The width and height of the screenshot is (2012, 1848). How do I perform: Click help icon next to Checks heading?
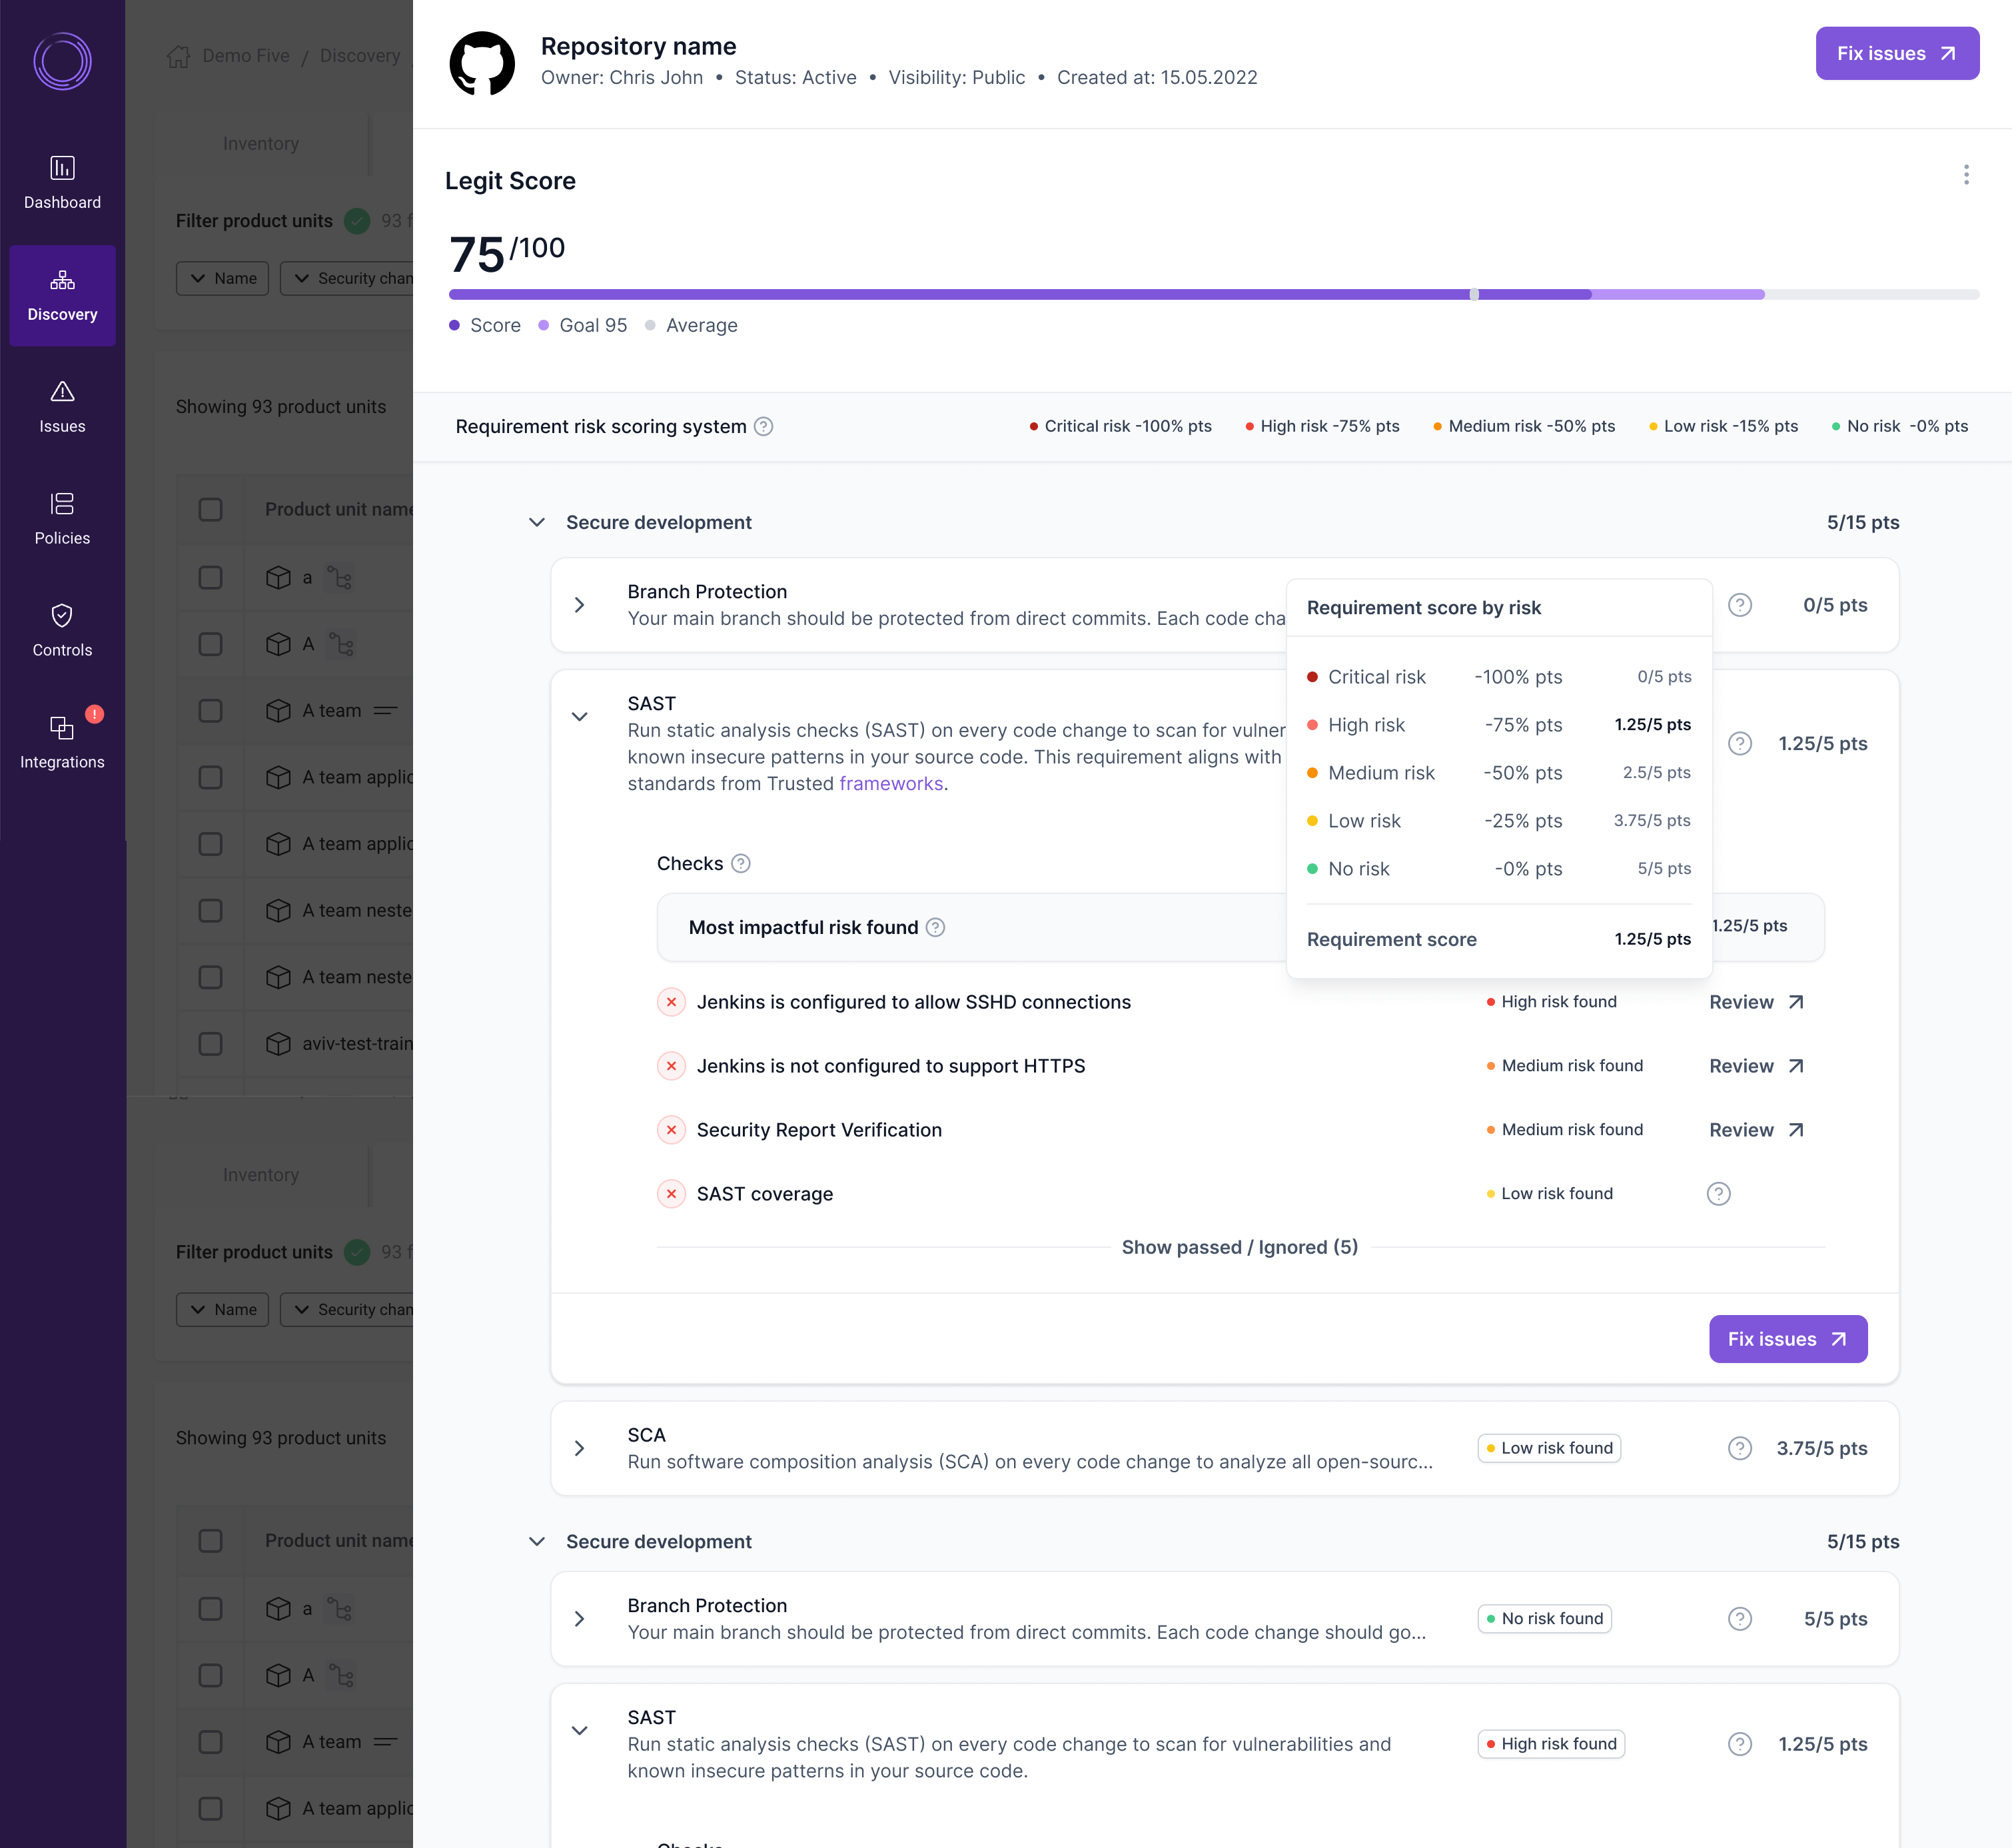click(741, 863)
